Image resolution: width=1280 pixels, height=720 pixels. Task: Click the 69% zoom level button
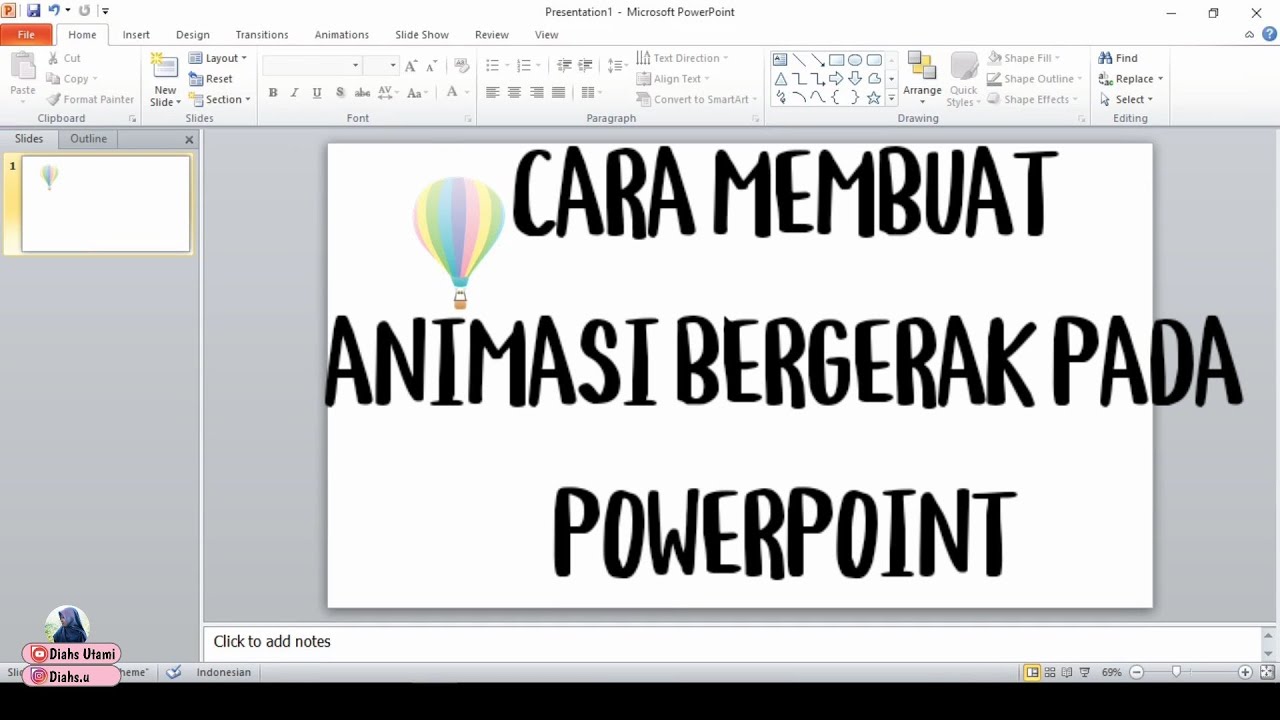[1111, 672]
